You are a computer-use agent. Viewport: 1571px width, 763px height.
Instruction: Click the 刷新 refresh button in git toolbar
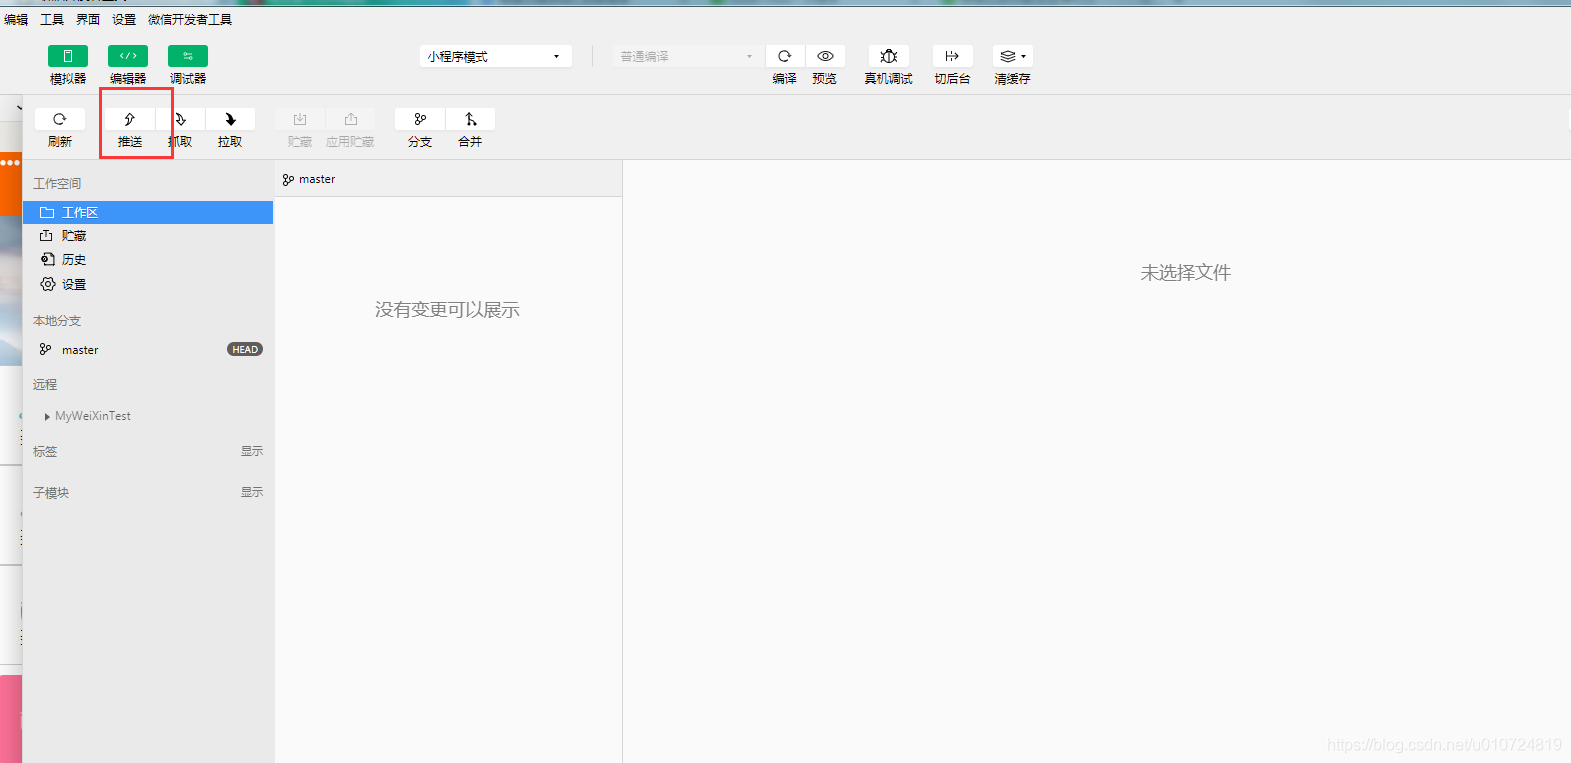pos(60,119)
